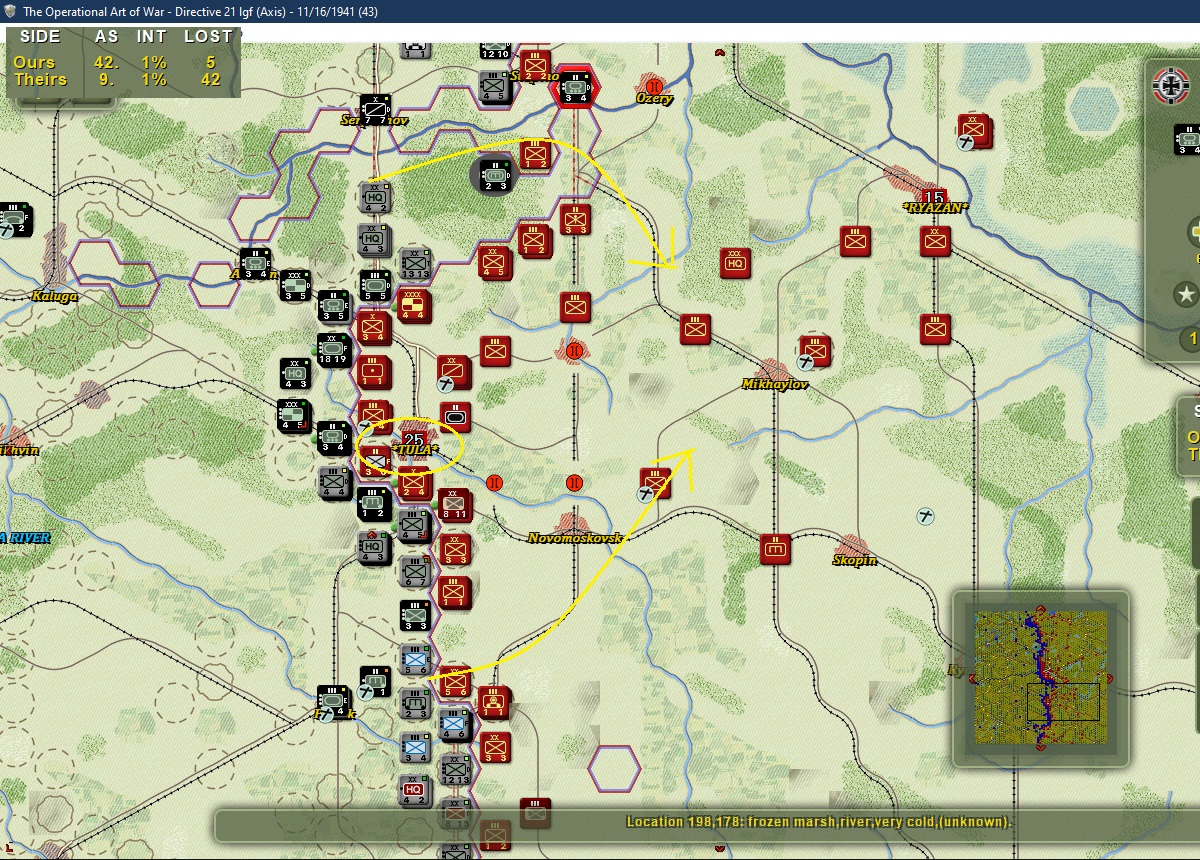Click the viewport rectangle in the minimap
The height and width of the screenshot is (860, 1200).
1063,702
